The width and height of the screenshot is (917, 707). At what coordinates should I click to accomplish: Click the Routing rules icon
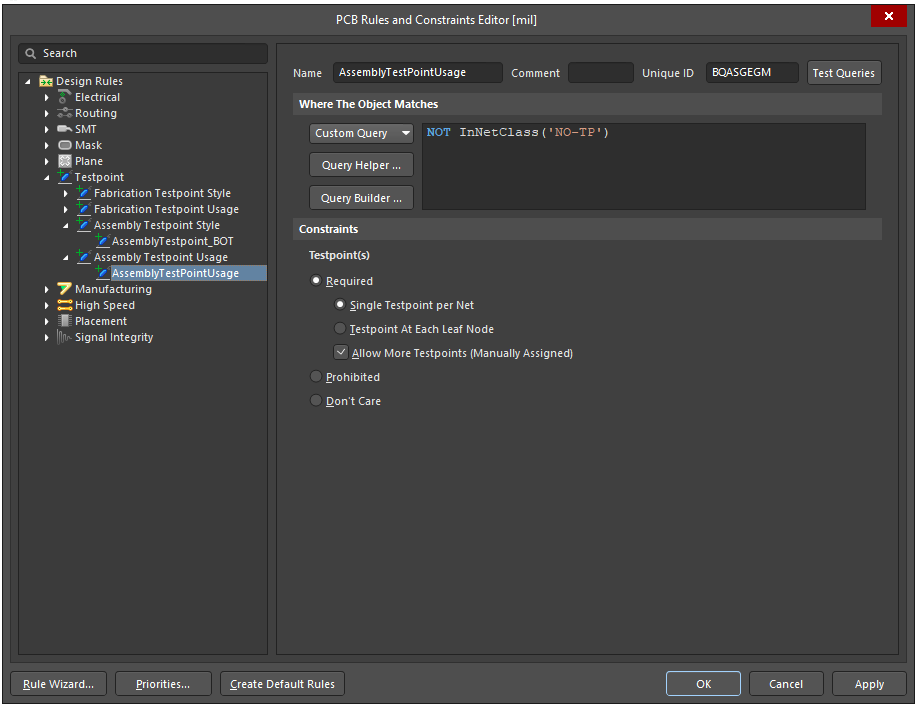pos(64,113)
